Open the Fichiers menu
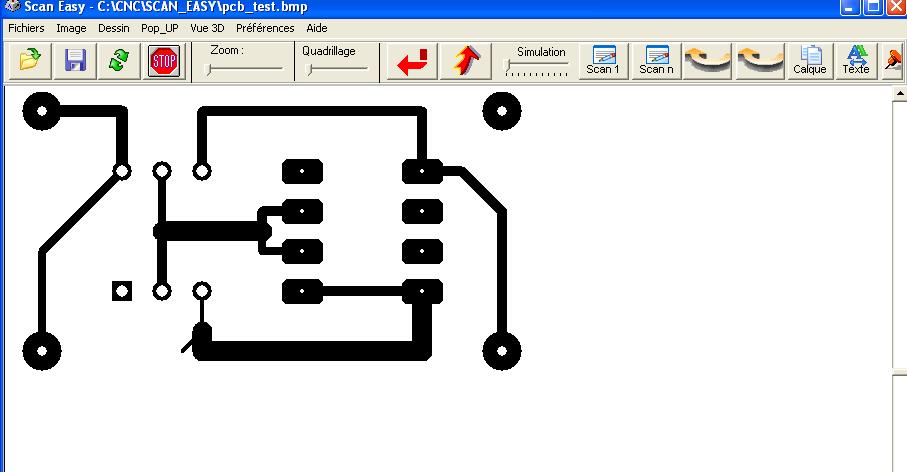Viewport: 907px width, 472px height. click(26, 28)
